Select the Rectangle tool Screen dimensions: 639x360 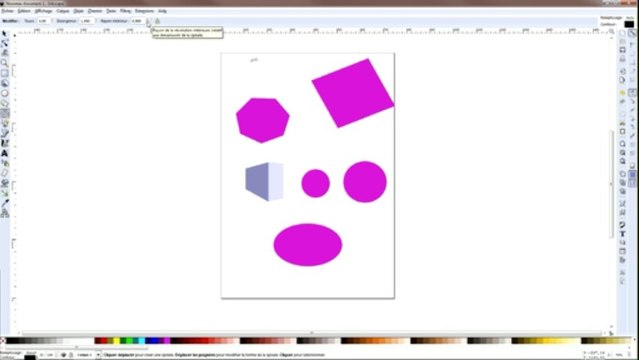tap(4, 73)
